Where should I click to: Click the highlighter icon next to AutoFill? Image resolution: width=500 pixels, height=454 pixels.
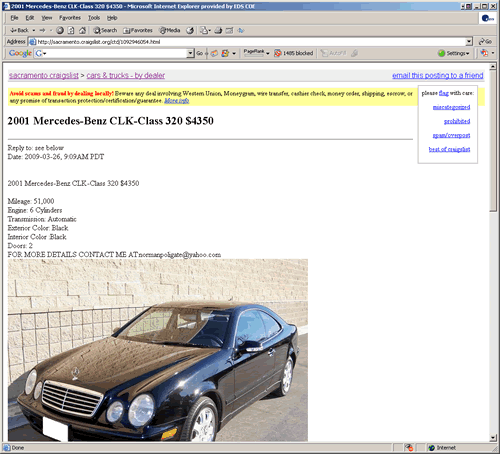click(354, 53)
